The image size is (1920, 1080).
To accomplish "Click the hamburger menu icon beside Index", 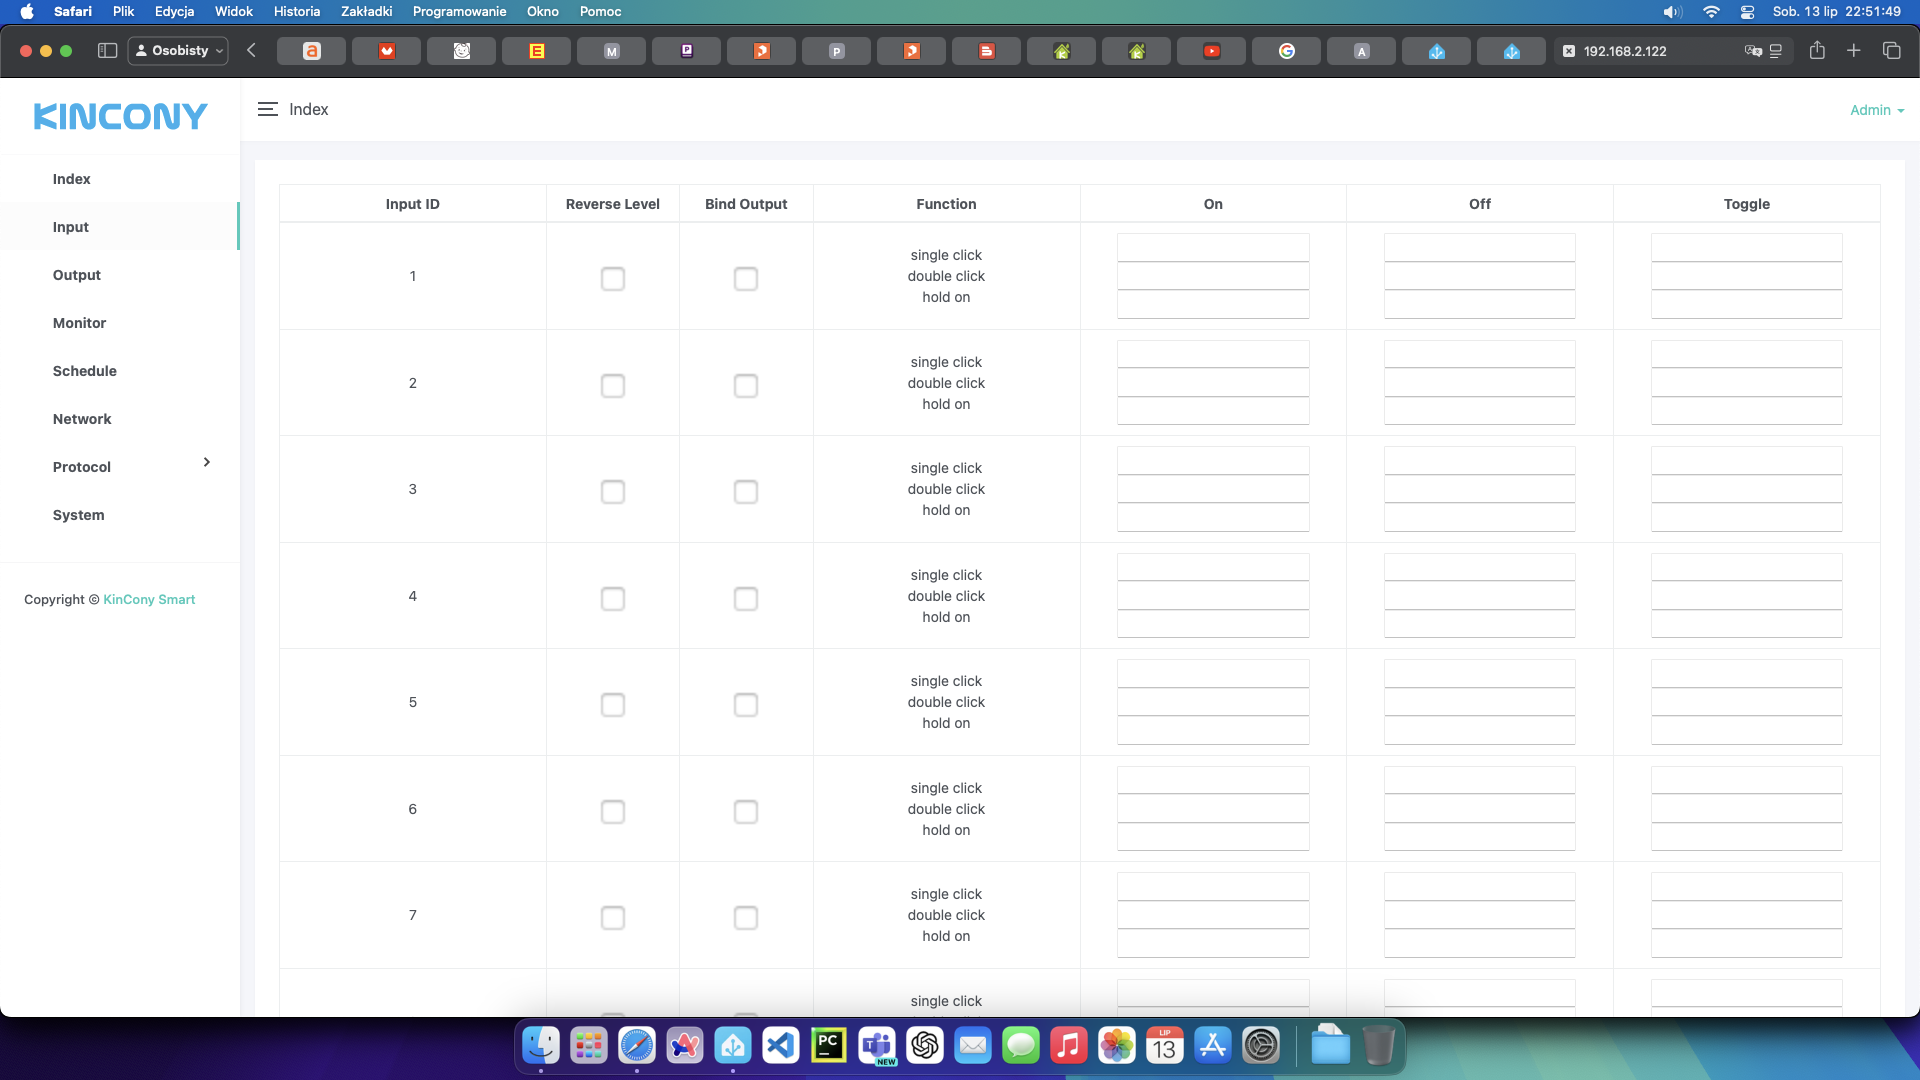I will pyautogui.click(x=267, y=110).
